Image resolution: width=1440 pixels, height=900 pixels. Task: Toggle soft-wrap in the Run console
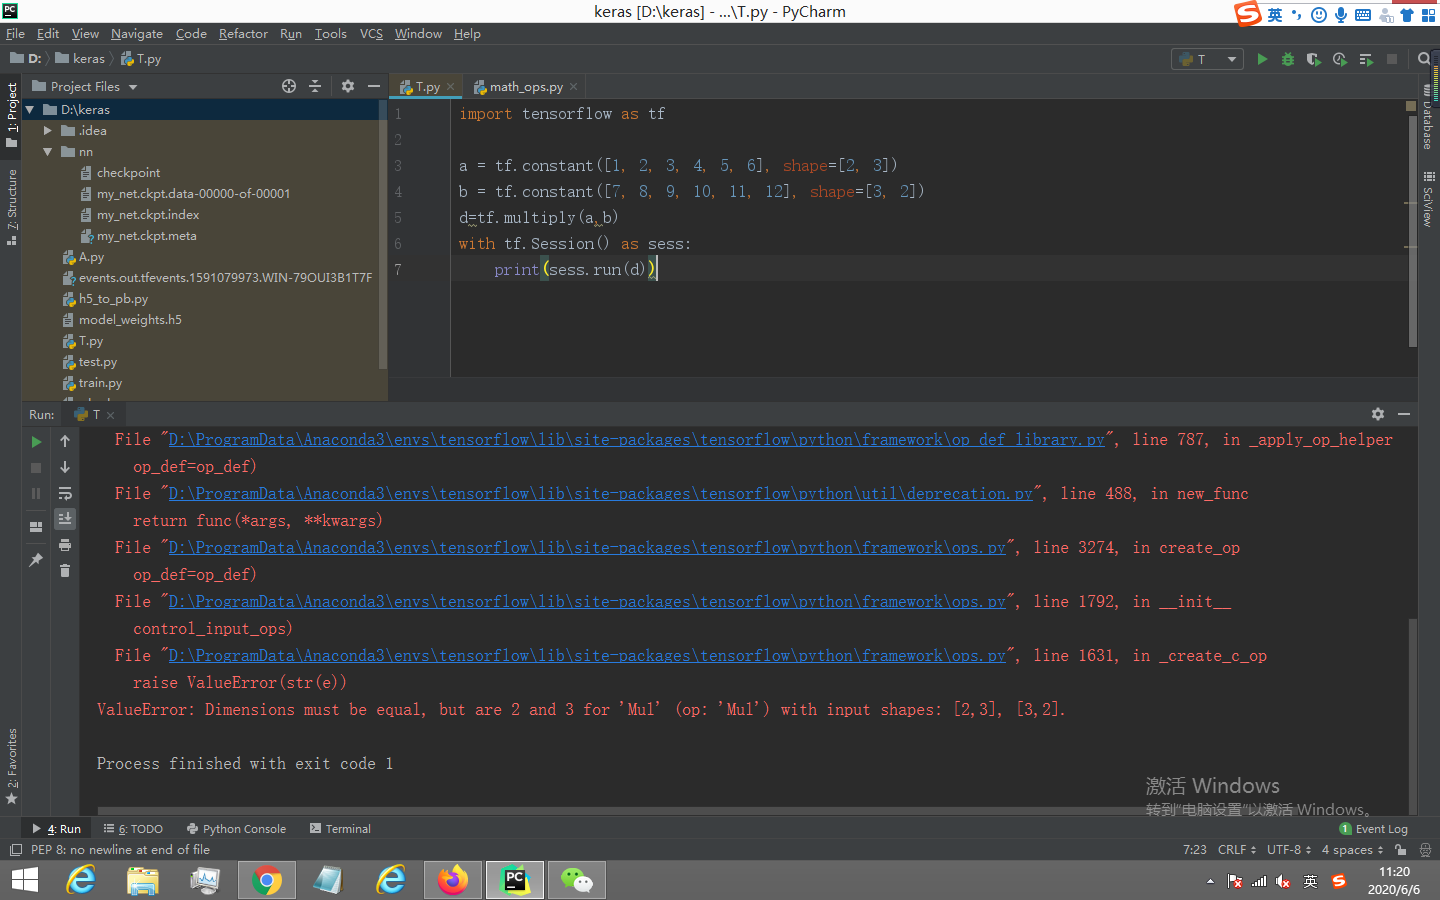(x=65, y=494)
